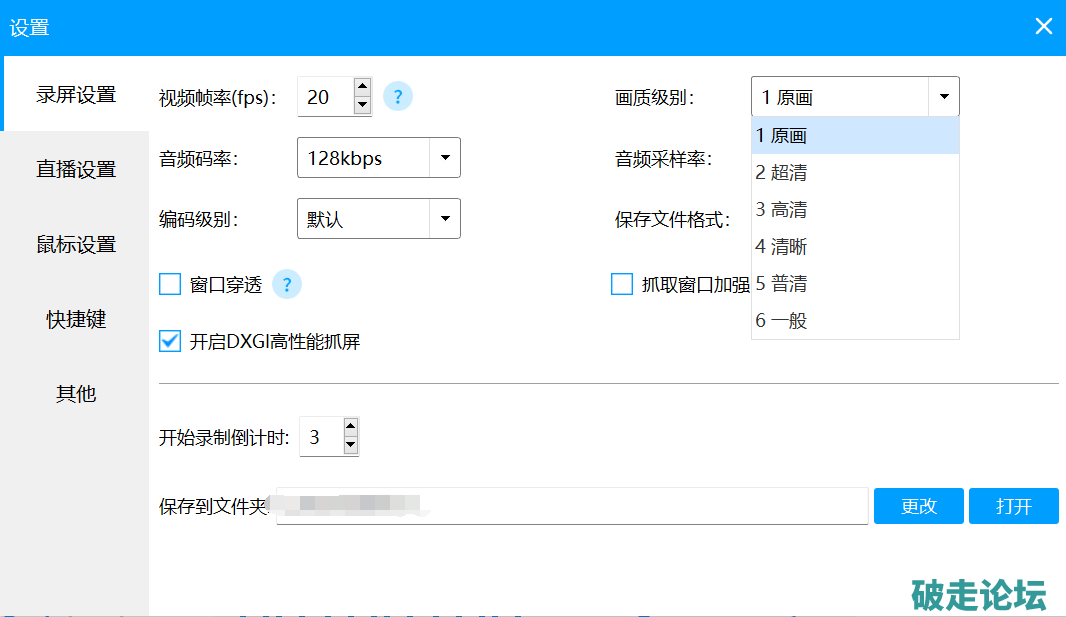Image resolution: width=1066 pixels, height=617 pixels.
Task: Decrease 开始录制倒计时 with down arrow
Action: coord(350,446)
